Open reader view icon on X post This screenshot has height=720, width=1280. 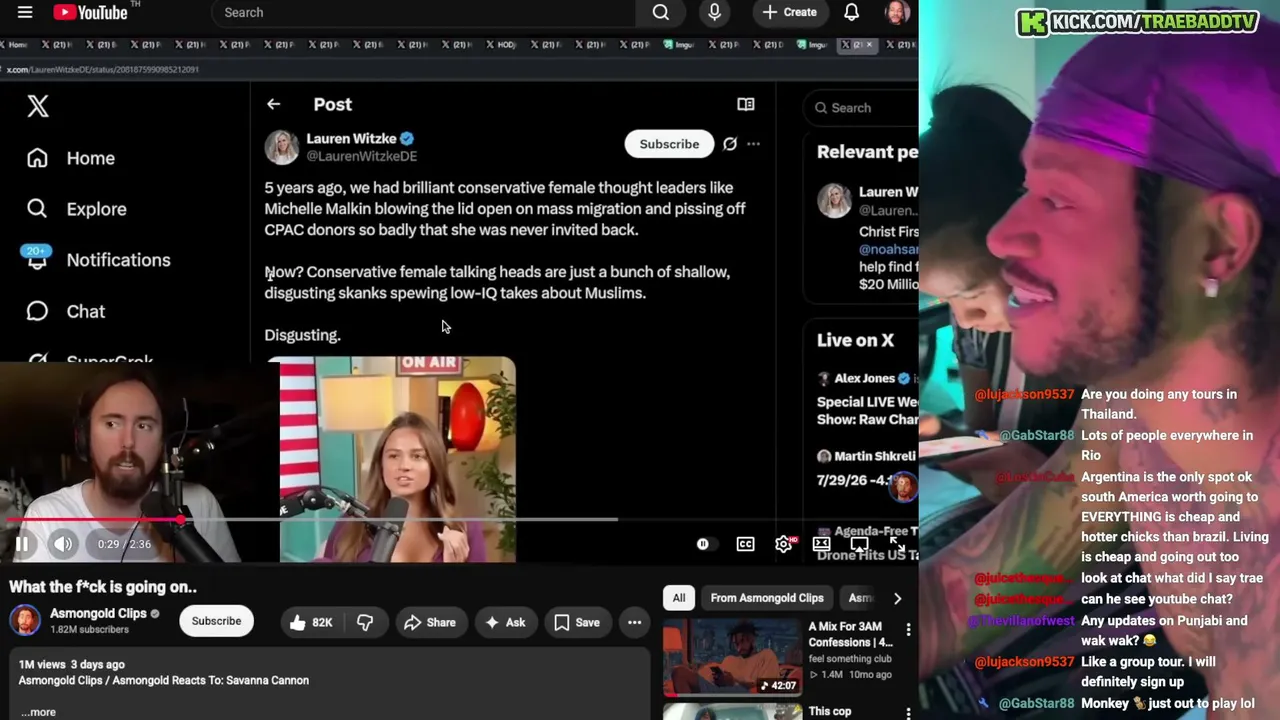746,104
